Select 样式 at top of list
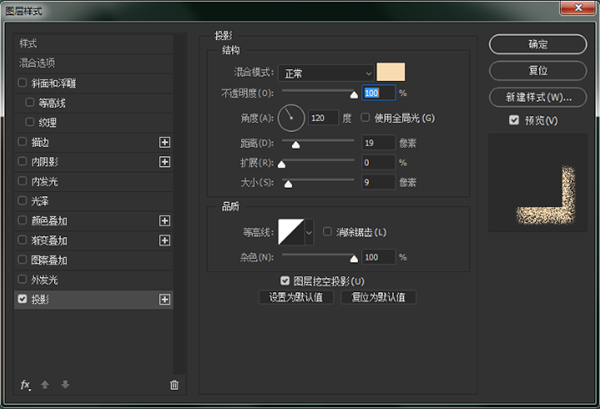This screenshot has width=600, height=409. [x=30, y=44]
